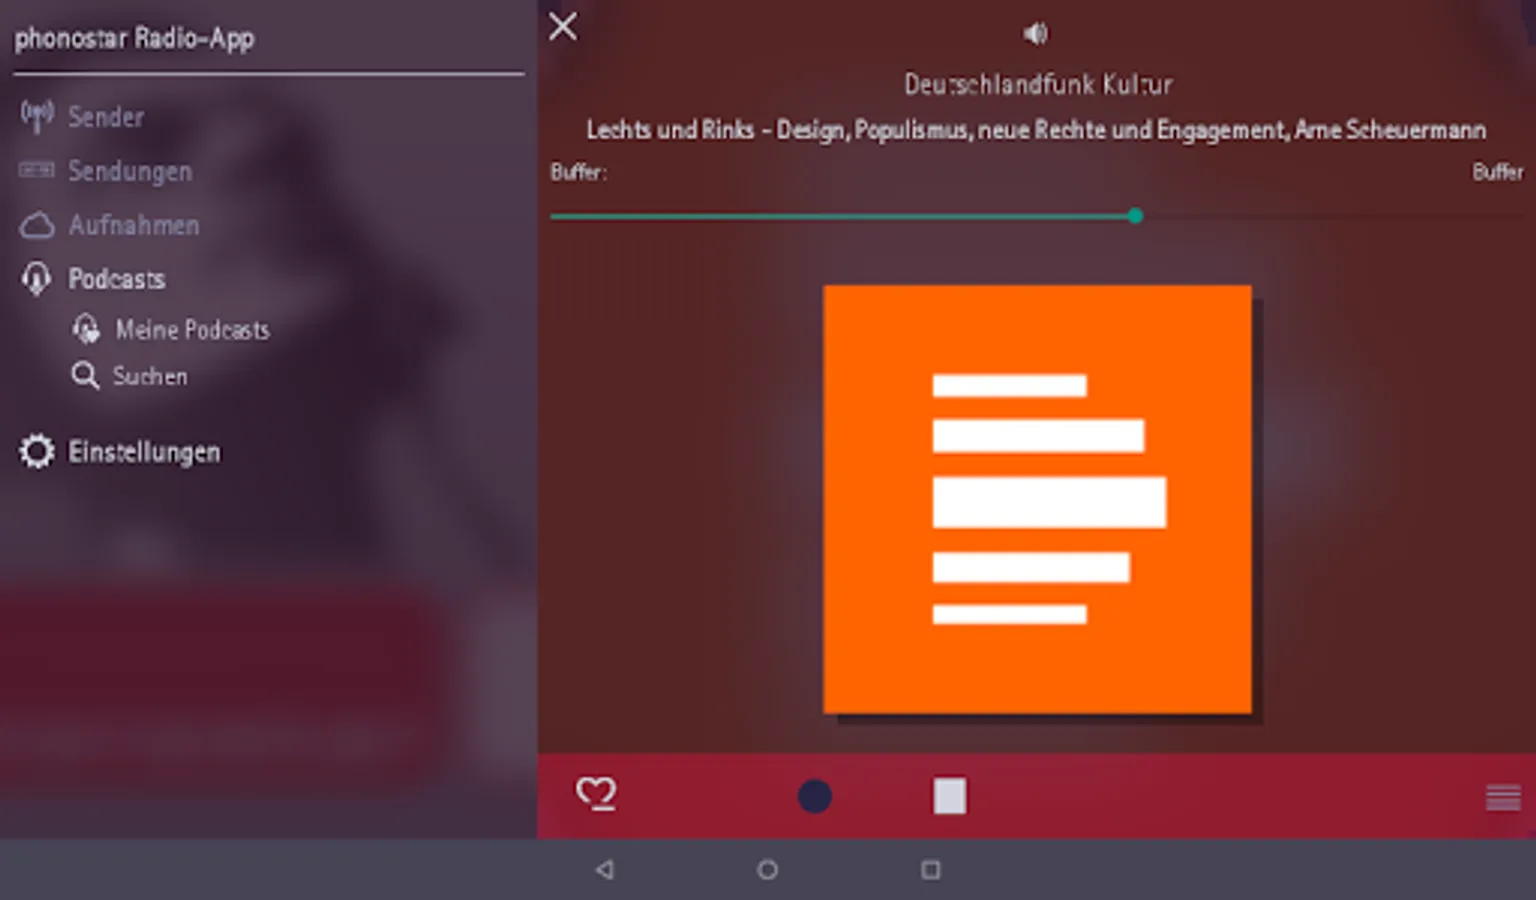
Task: Click the Suchen magnifier icon
Action: click(85, 376)
